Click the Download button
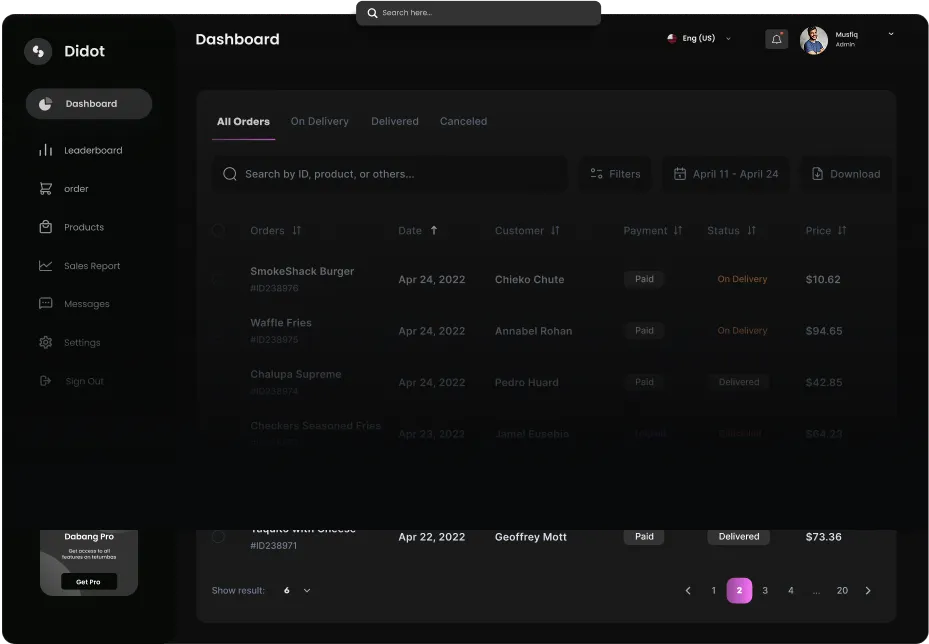This screenshot has height=644, width=929. (846, 174)
